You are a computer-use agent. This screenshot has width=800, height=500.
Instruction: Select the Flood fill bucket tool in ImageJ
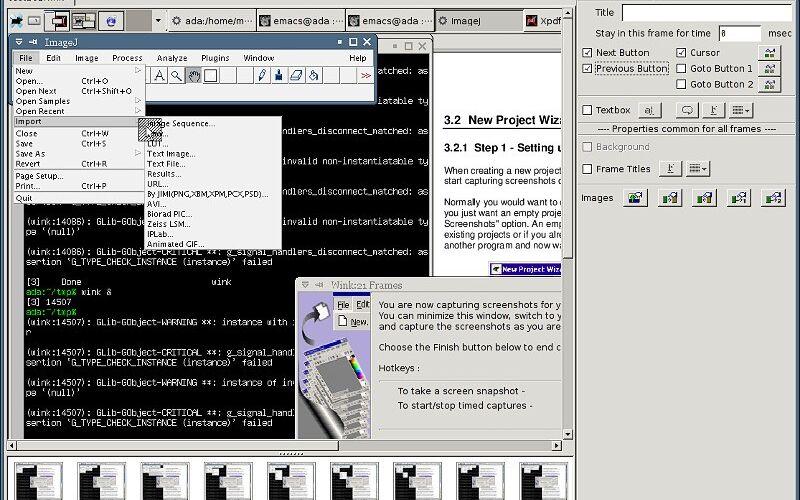[x=313, y=76]
